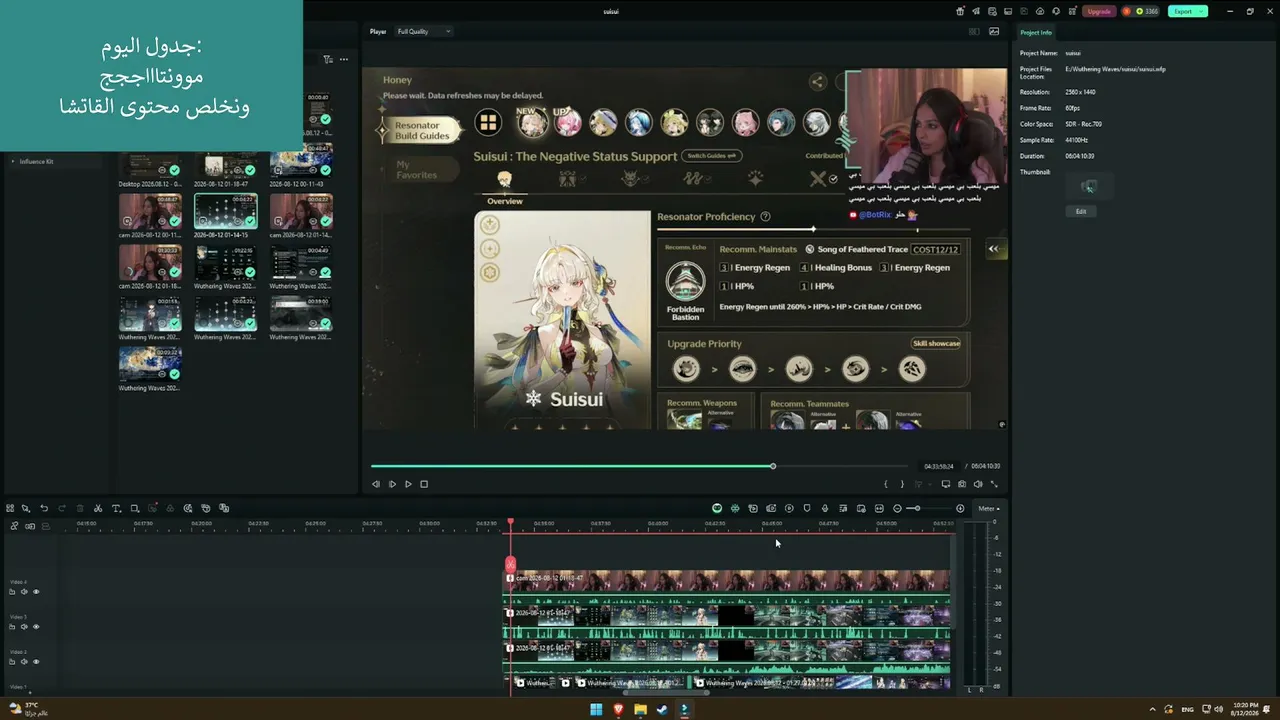The width and height of the screenshot is (1280, 720).
Task: Undo the last timeline edit
Action: pos(44,508)
